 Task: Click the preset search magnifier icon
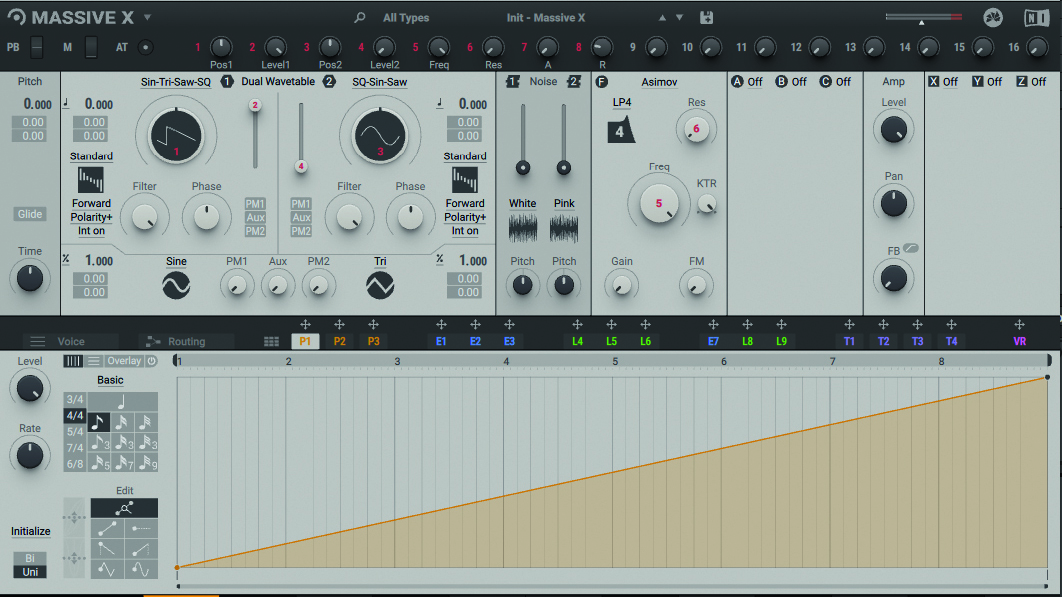pos(360,18)
